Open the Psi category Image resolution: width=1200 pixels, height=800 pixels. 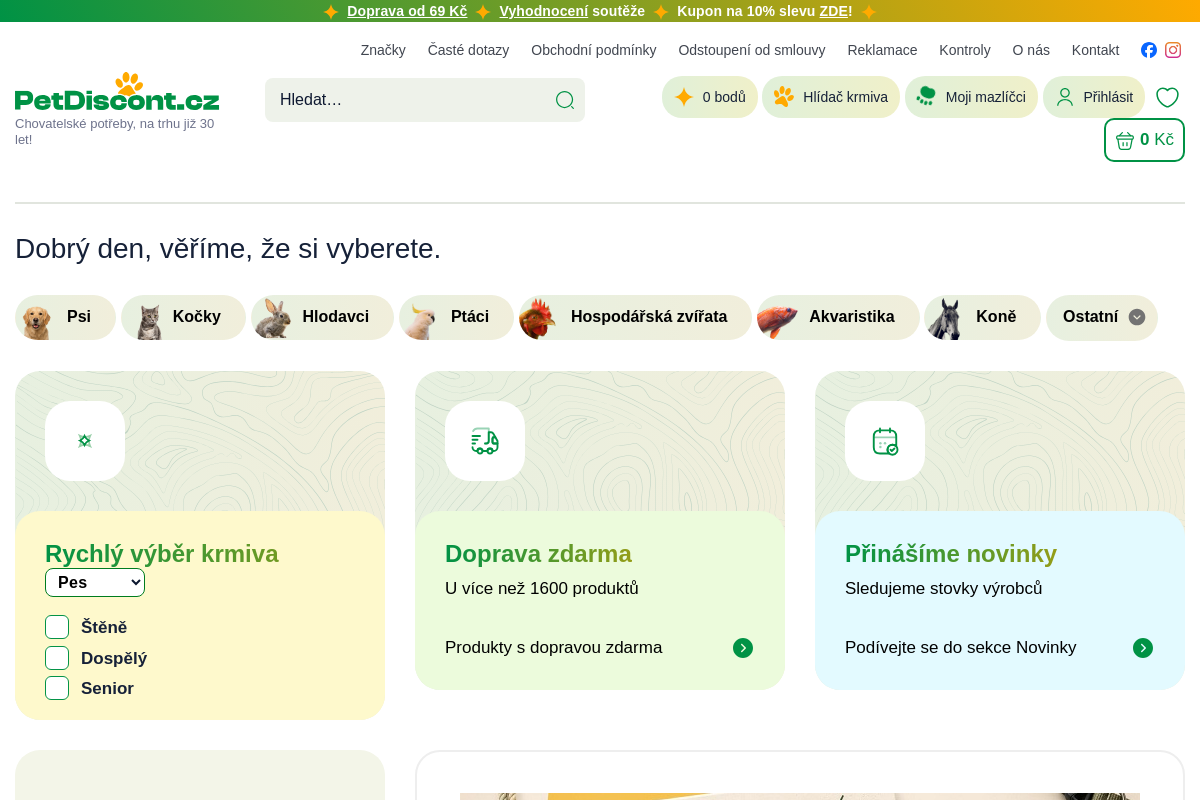[65, 317]
